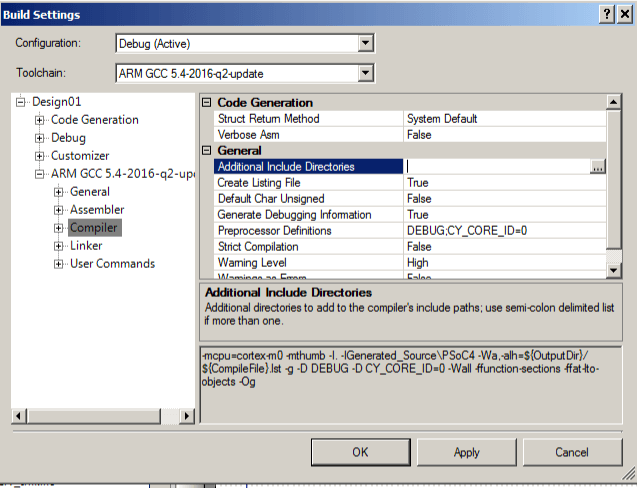Click the Help question mark button
The height and width of the screenshot is (488, 637).
click(607, 14)
